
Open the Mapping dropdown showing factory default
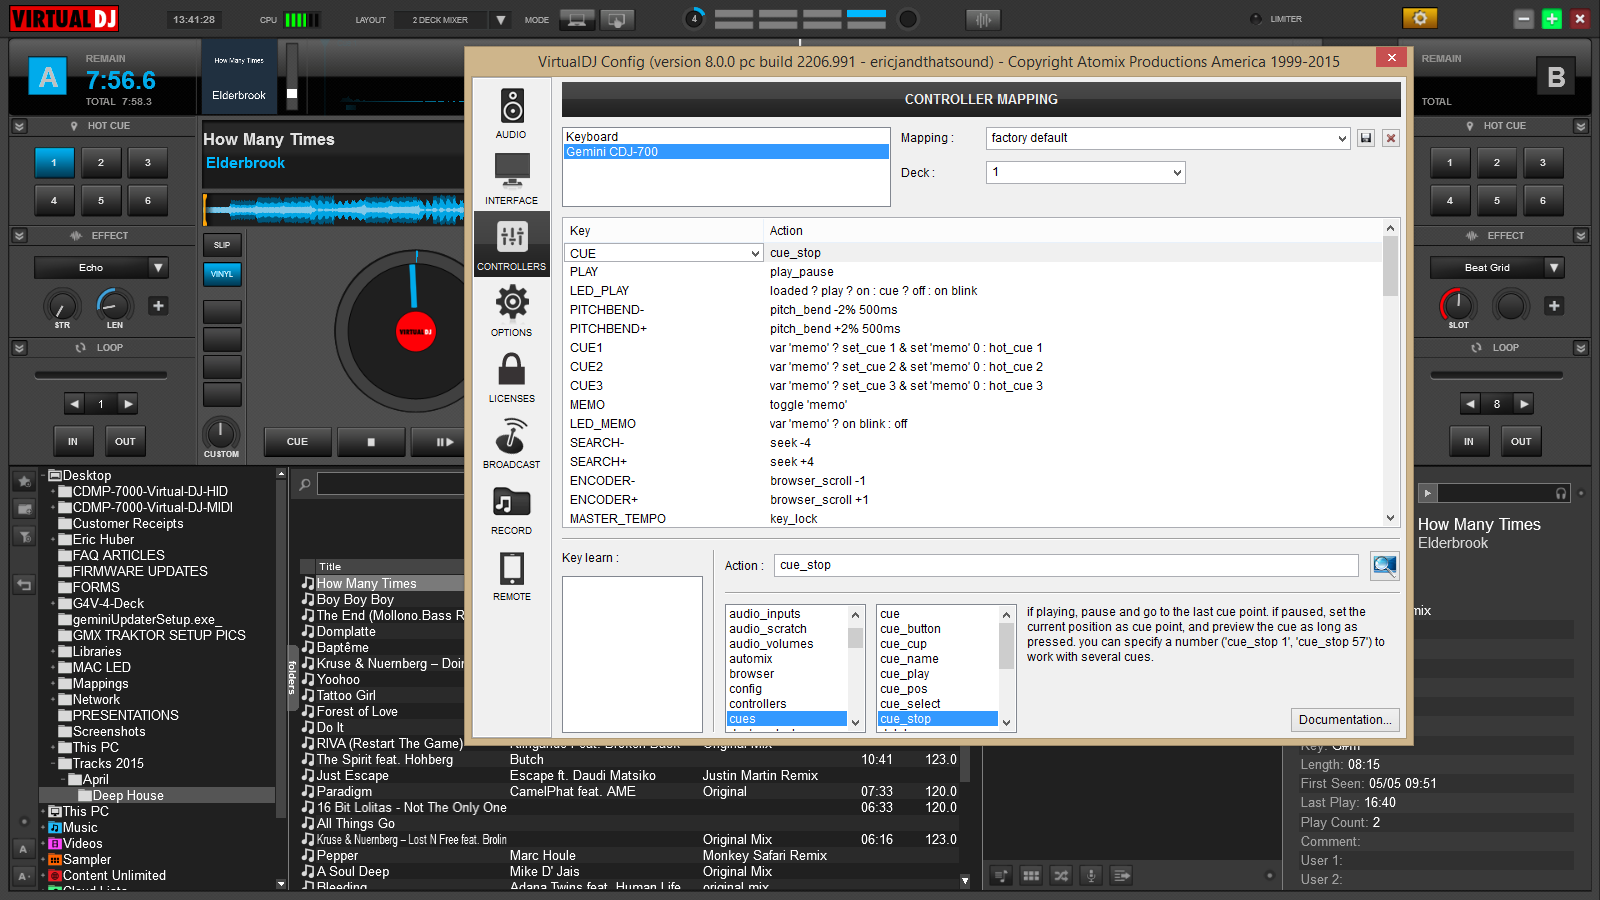click(1166, 138)
